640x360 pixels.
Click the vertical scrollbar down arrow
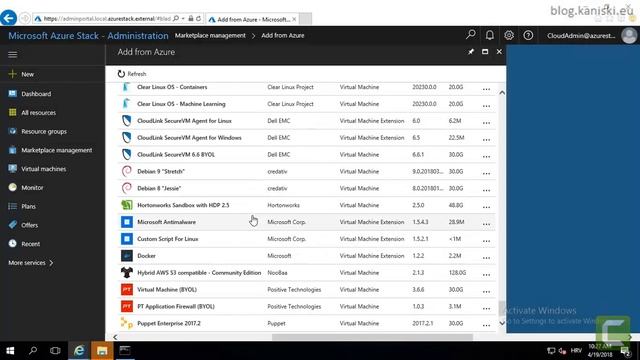(502, 323)
